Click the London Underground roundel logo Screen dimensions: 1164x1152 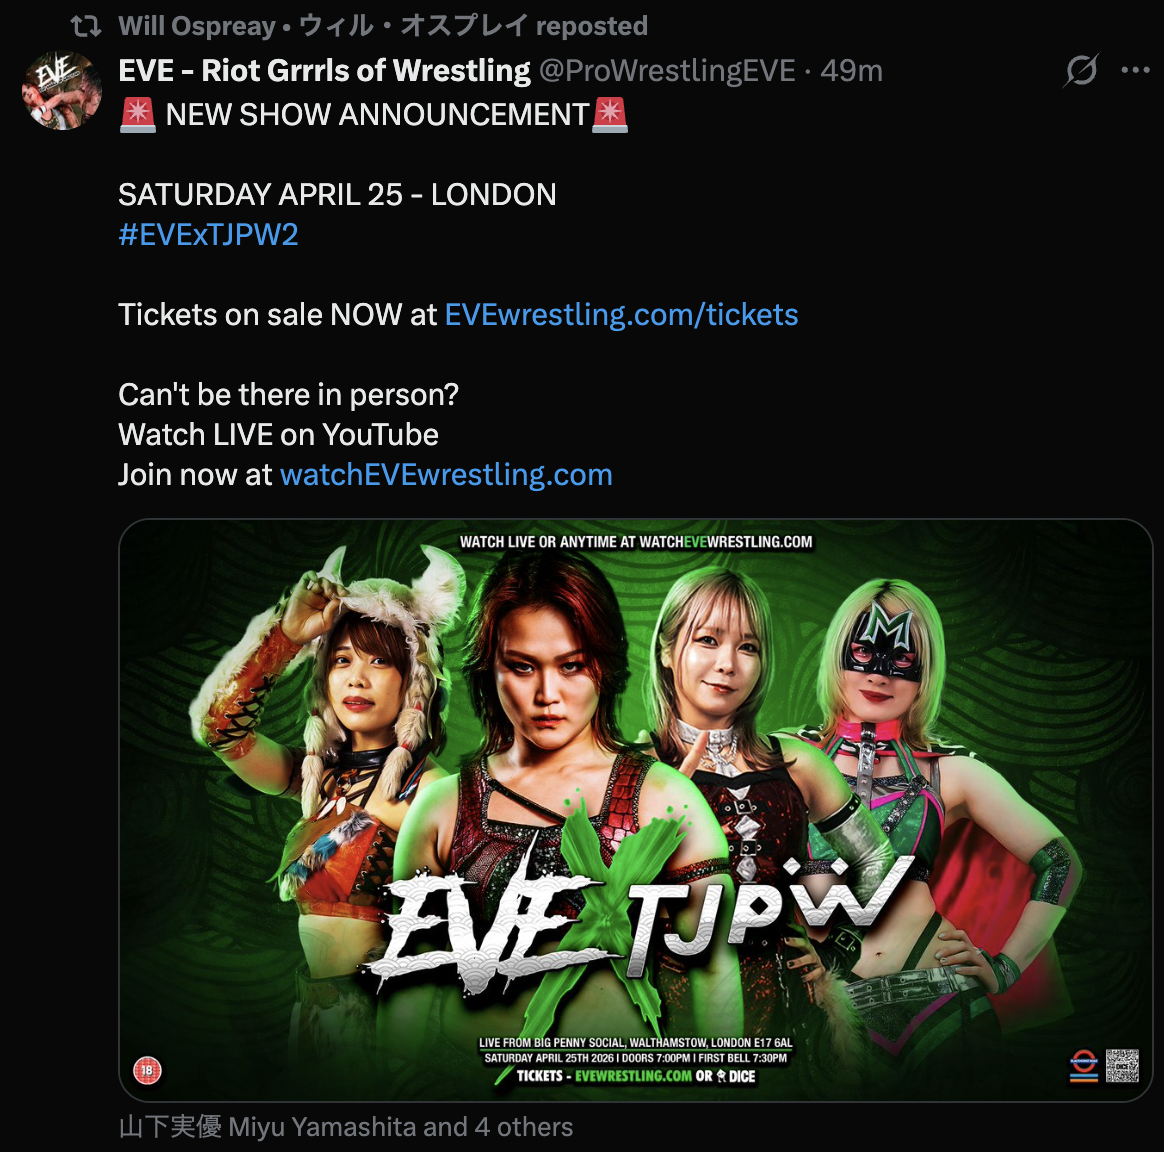[1084, 1065]
